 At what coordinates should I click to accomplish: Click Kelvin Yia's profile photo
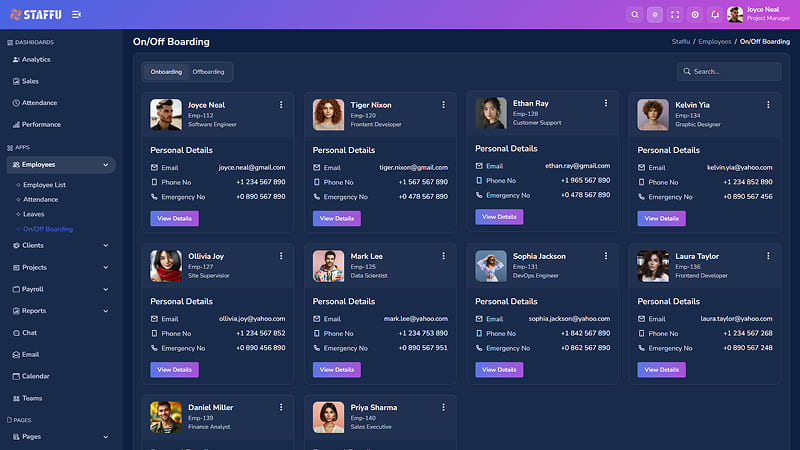tap(653, 115)
